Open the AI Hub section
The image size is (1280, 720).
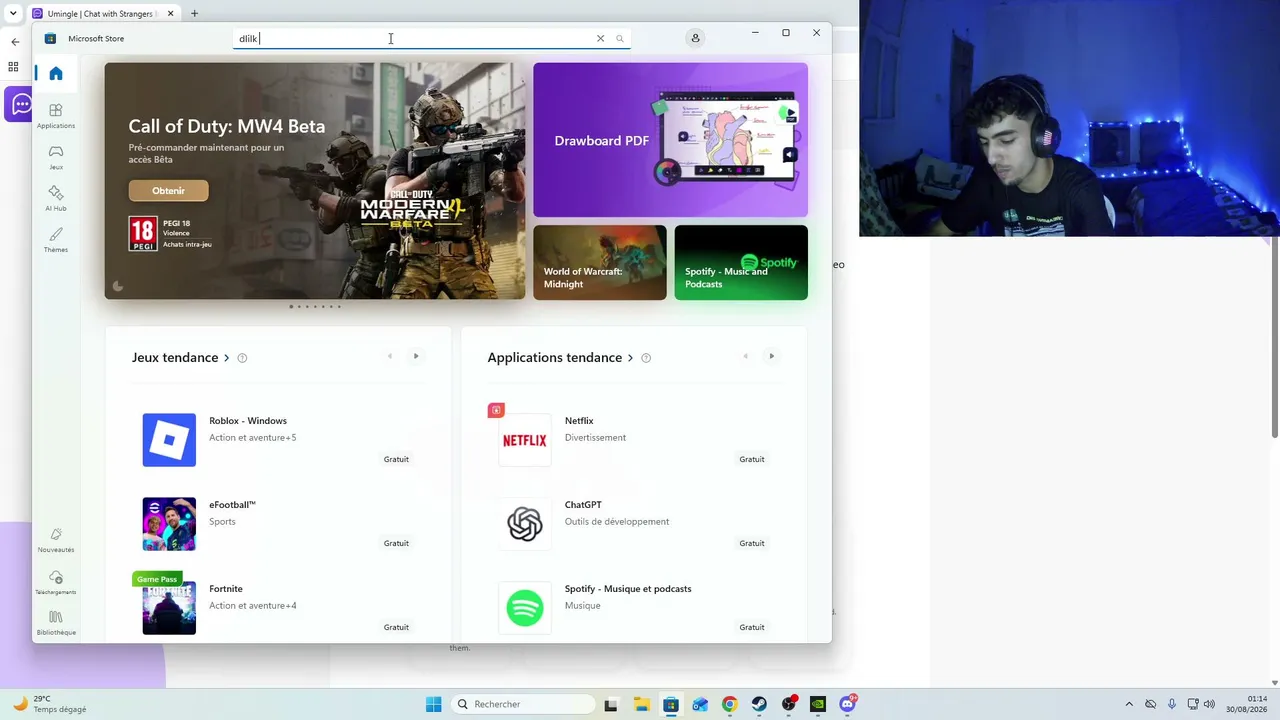(56, 198)
